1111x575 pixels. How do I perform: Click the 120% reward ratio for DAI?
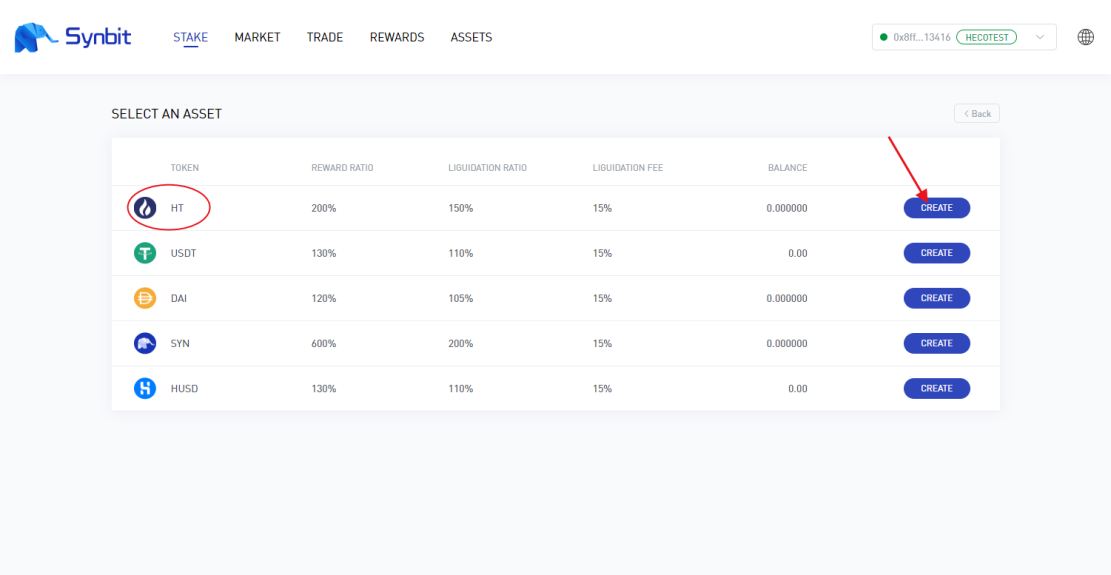(x=324, y=298)
